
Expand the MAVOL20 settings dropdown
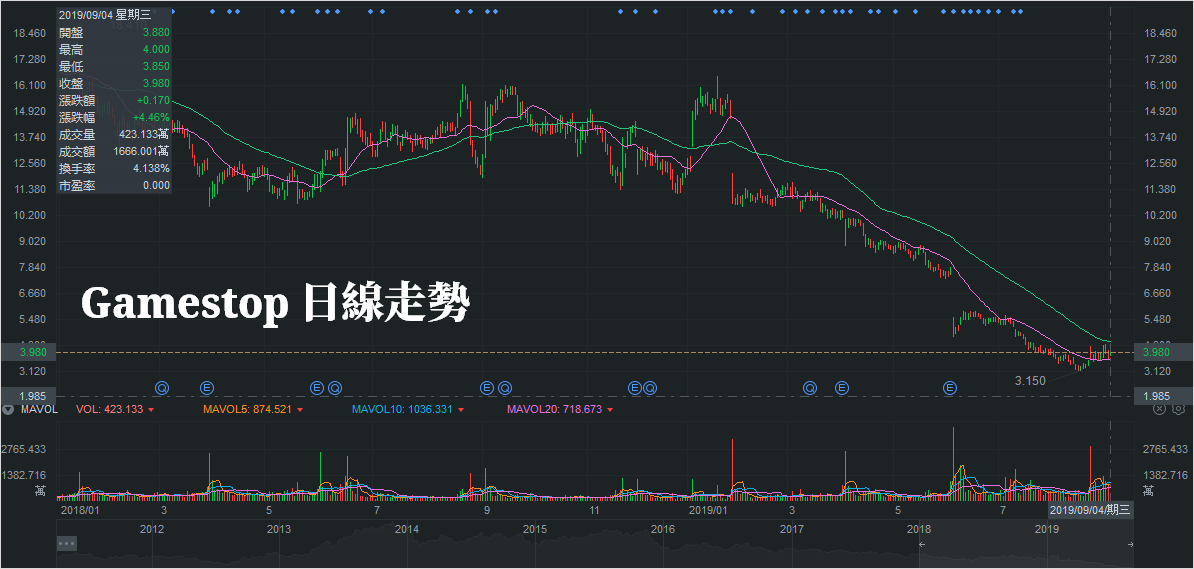tap(609, 410)
